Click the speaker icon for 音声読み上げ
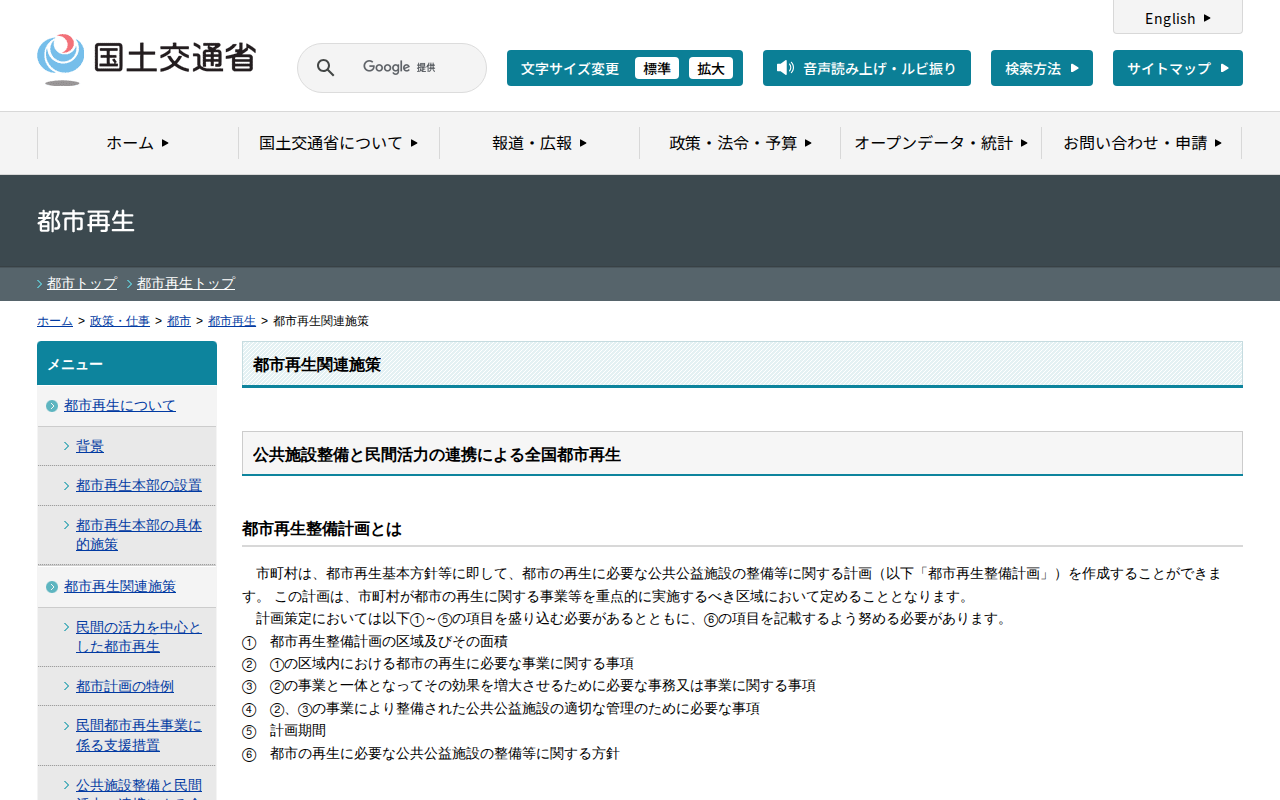1280x800 pixels. [785, 68]
